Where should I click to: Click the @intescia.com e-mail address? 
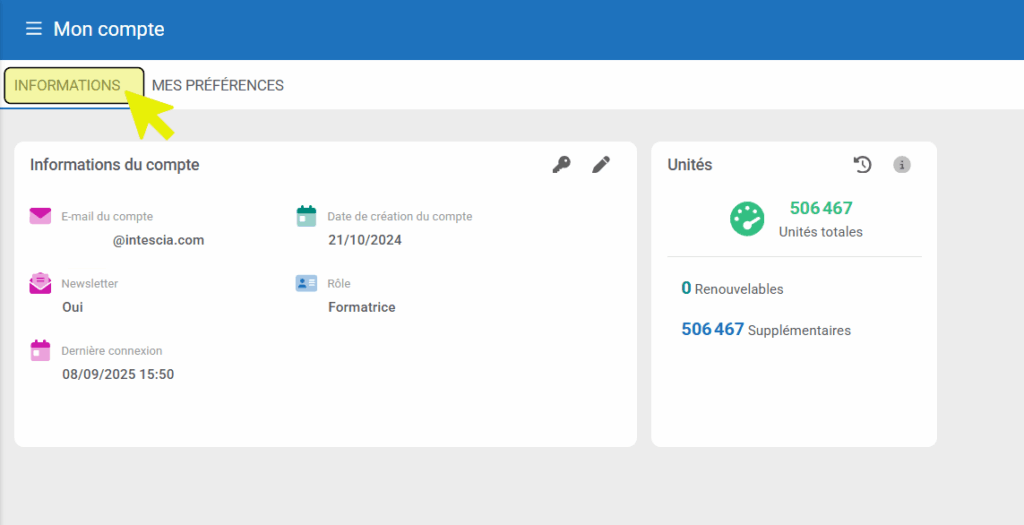tap(158, 240)
